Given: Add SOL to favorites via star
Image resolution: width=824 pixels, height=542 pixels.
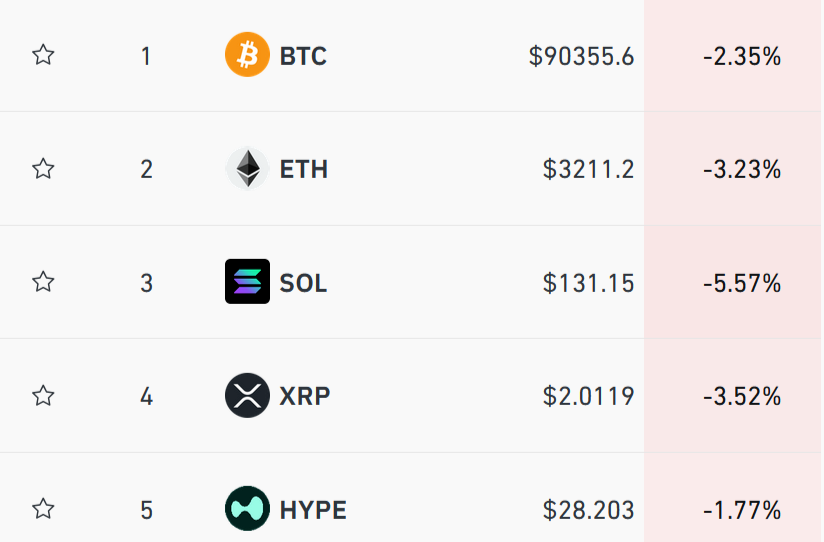Looking at the screenshot, I should (x=43, y=282).
